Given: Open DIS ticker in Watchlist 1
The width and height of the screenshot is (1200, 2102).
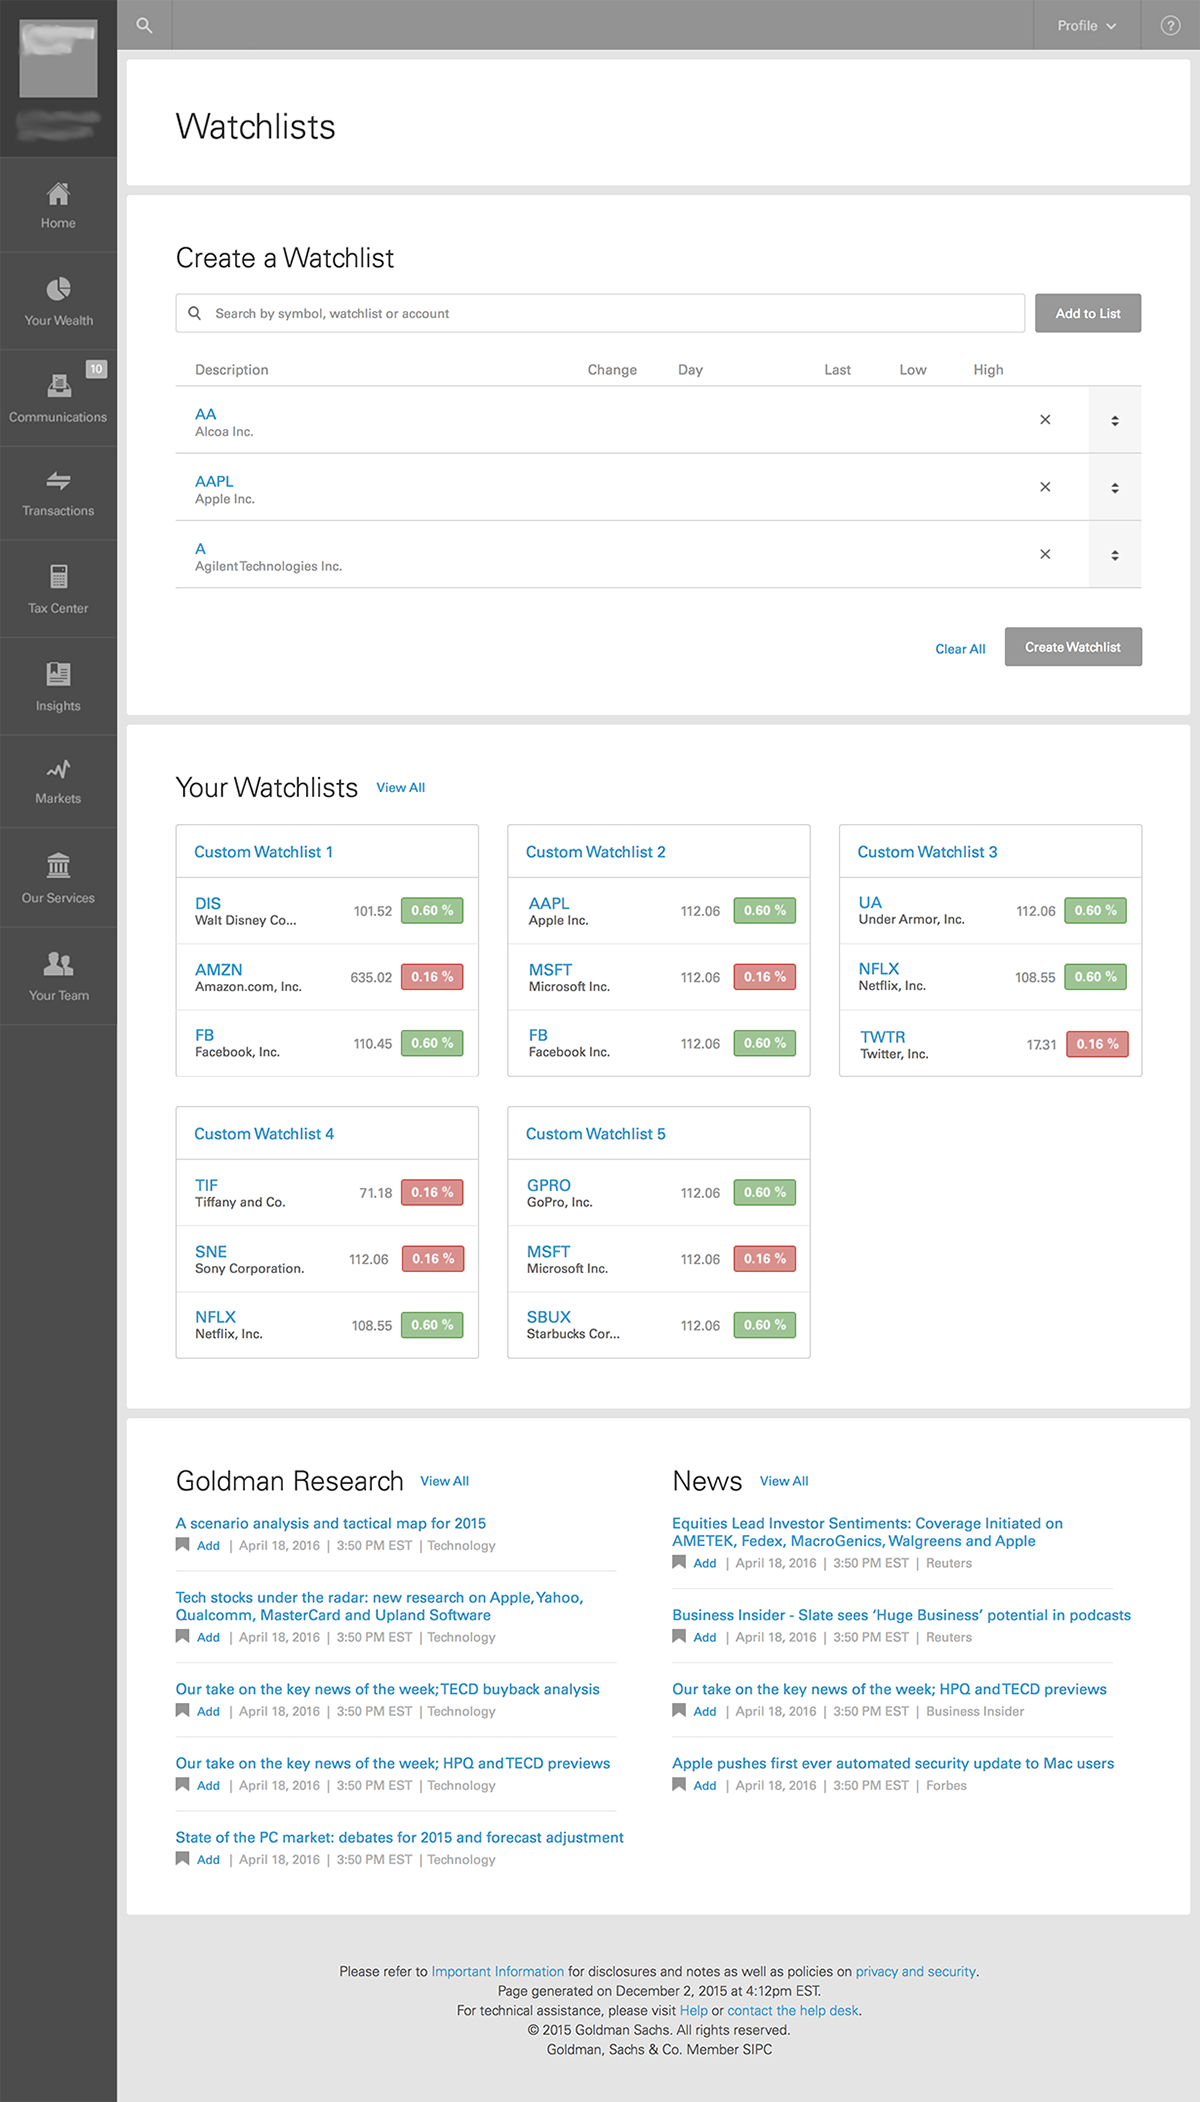Looking at the screenshot, I should (208, 903).
